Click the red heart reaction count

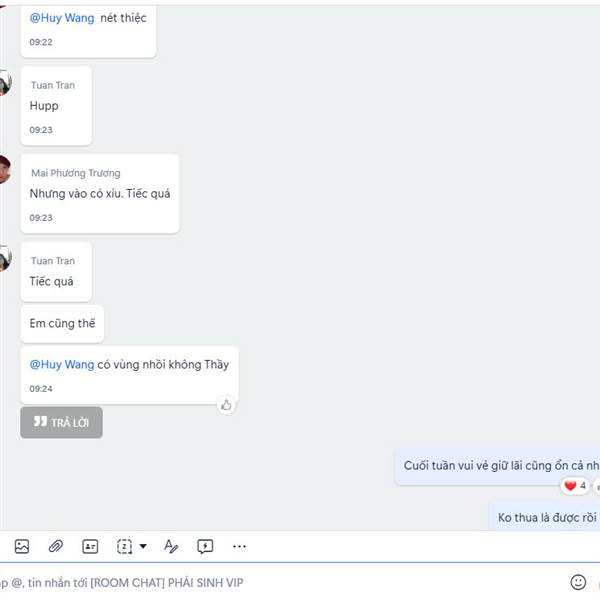point(575,486)
